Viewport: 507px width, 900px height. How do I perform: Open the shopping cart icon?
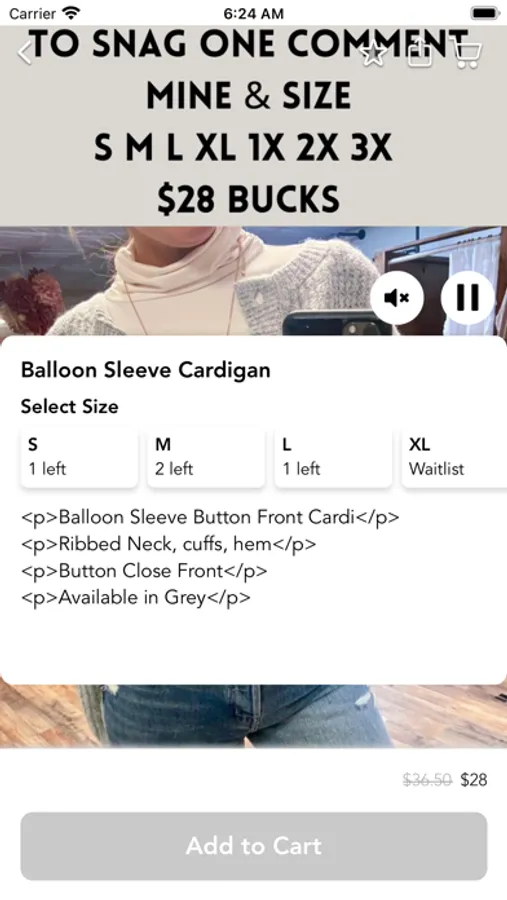click(x=467, y=55)
